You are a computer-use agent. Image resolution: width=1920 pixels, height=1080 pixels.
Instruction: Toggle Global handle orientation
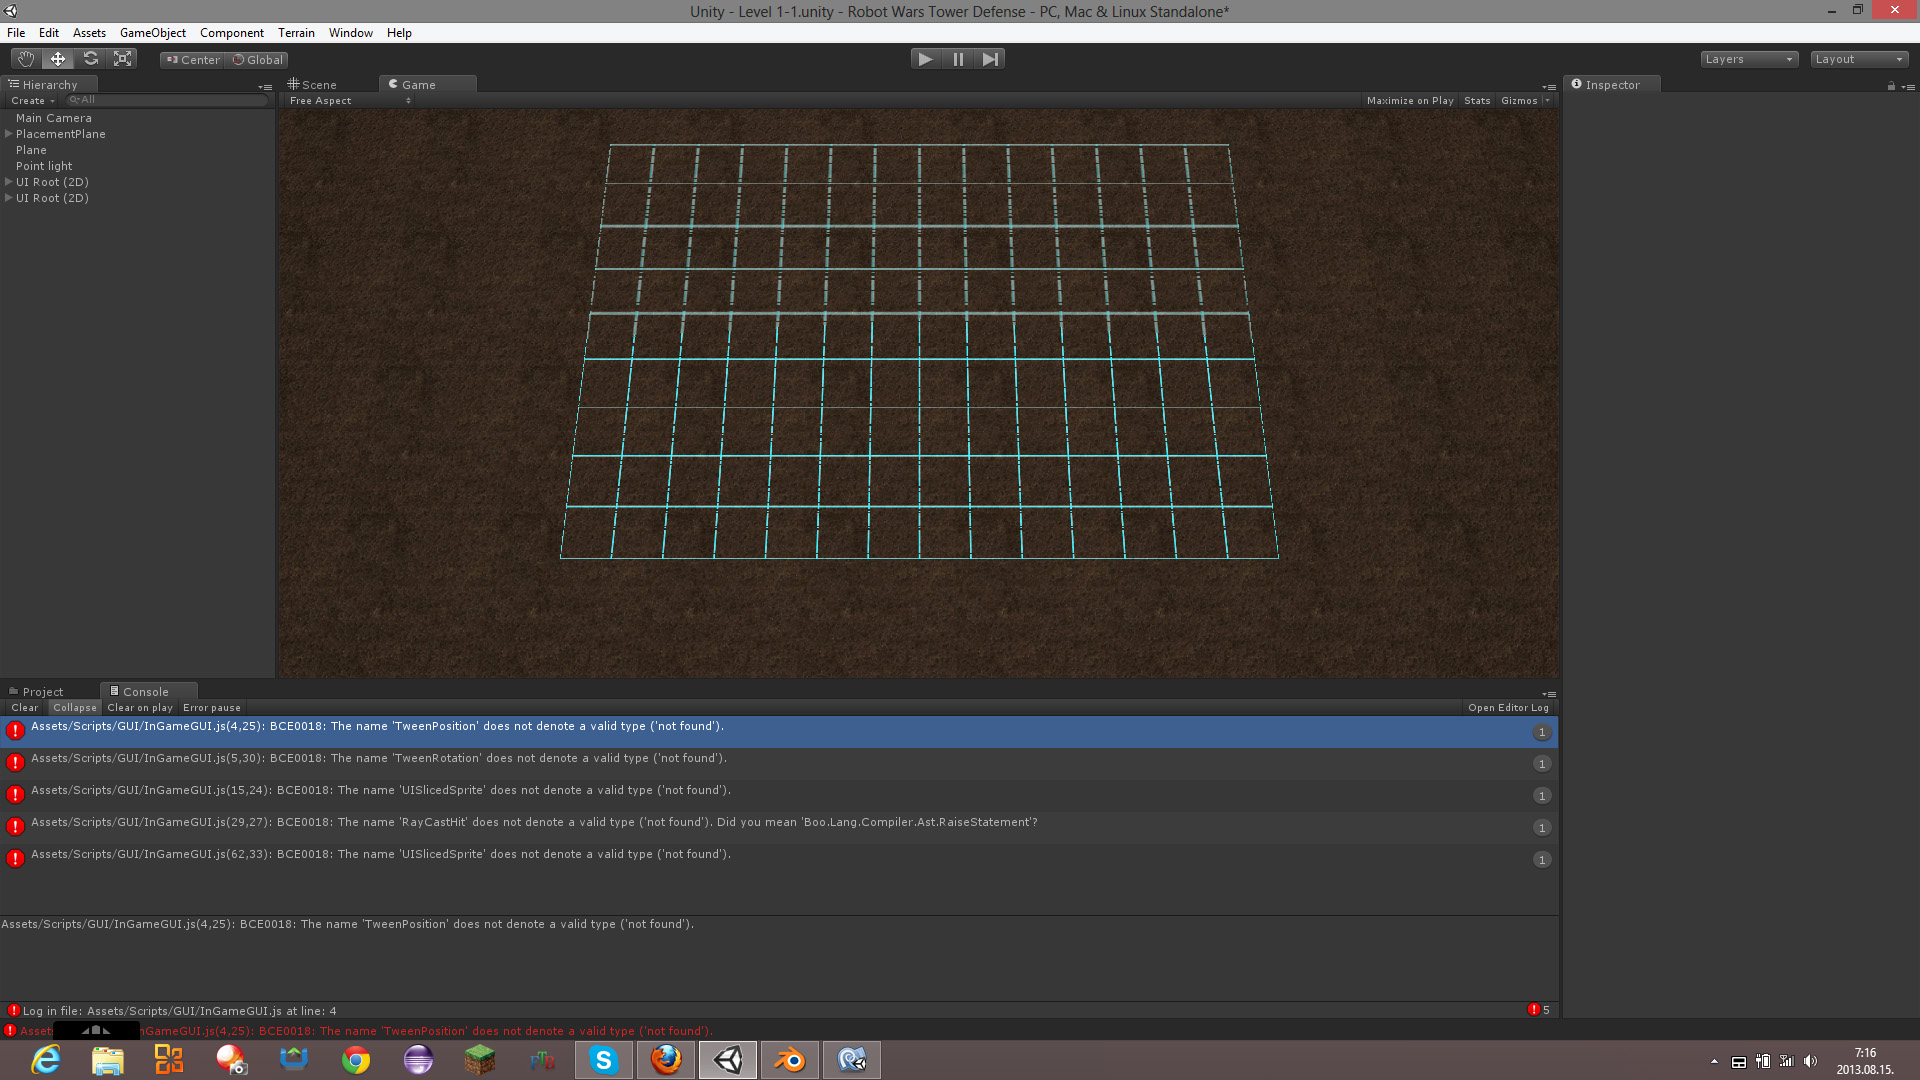pos(258,60)
